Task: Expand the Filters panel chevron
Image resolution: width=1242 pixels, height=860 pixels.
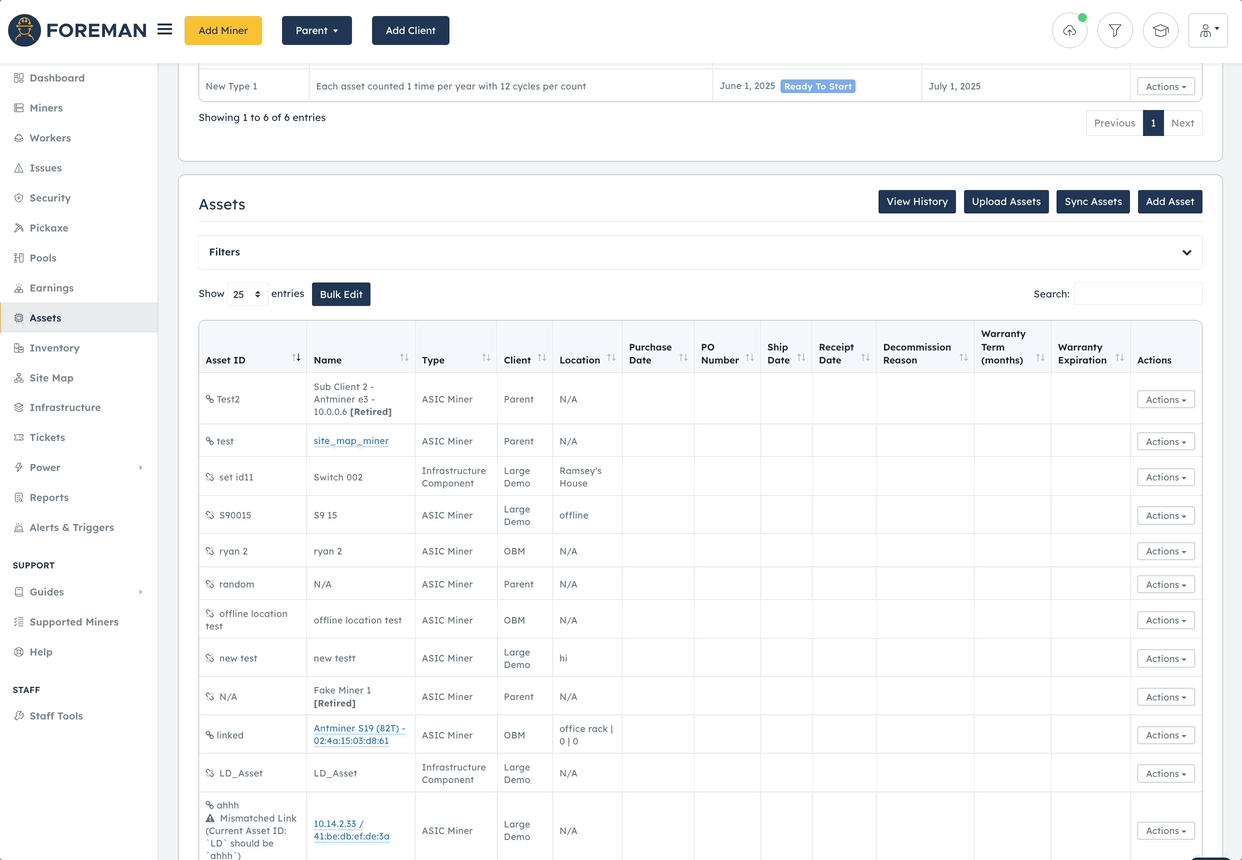Action: point(1187,252)
